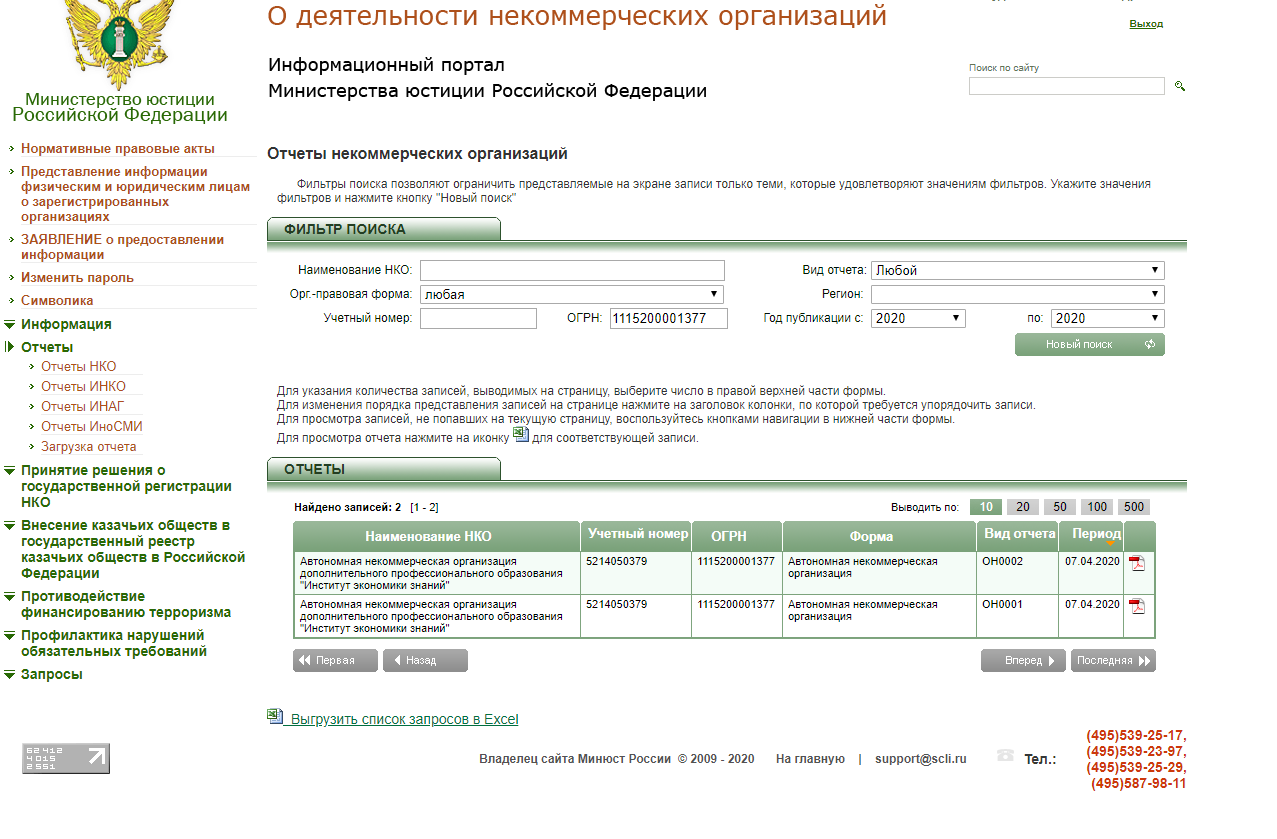Expand Противодействие финансированию терроризма section
Image resolution: width=1277 pixels, height=839 pixels.
click(126, 604)
